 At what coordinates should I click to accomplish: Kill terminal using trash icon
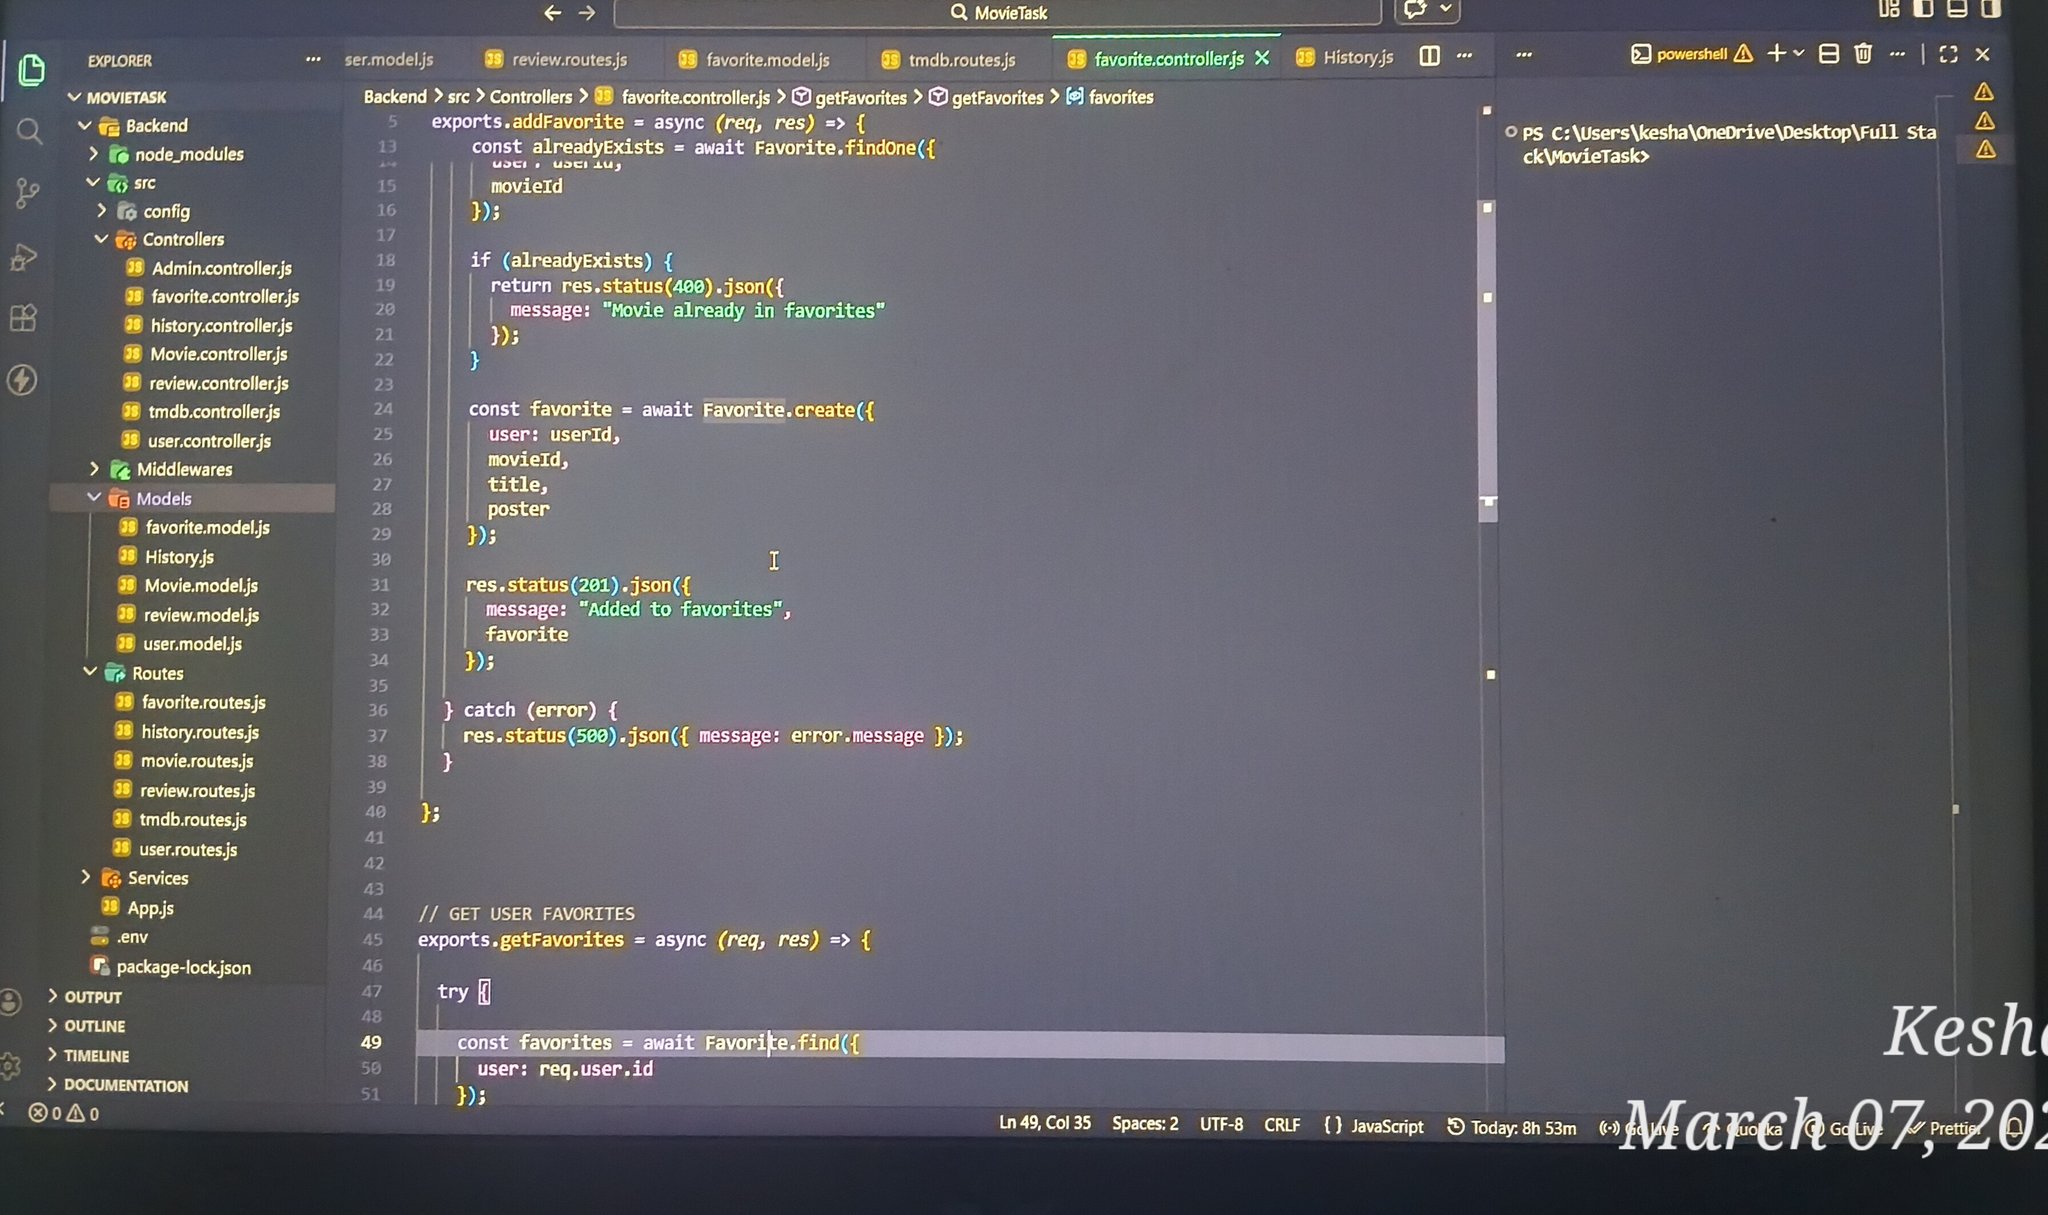(x=1862, y=54)
